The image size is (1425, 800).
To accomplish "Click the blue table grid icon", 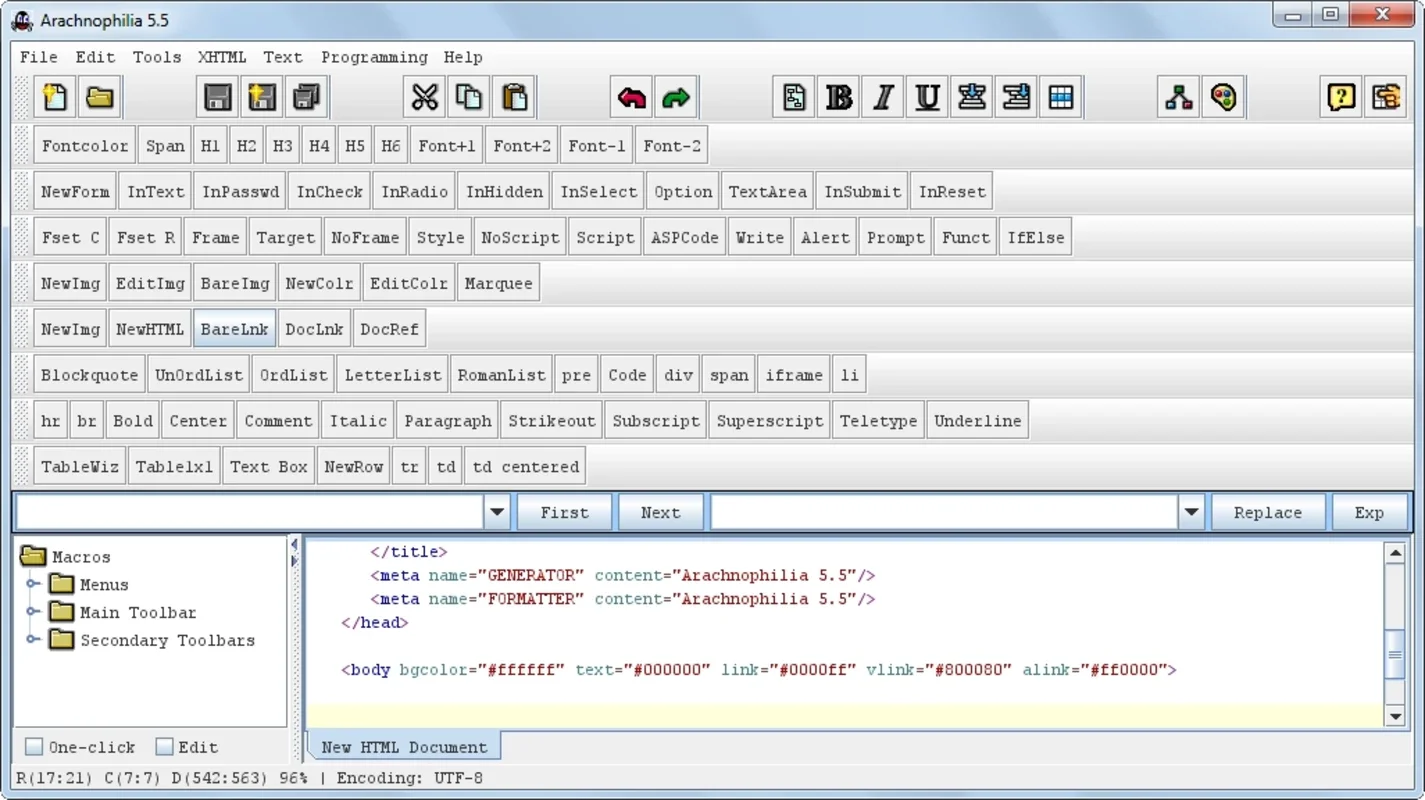I will coord(1061,97).
